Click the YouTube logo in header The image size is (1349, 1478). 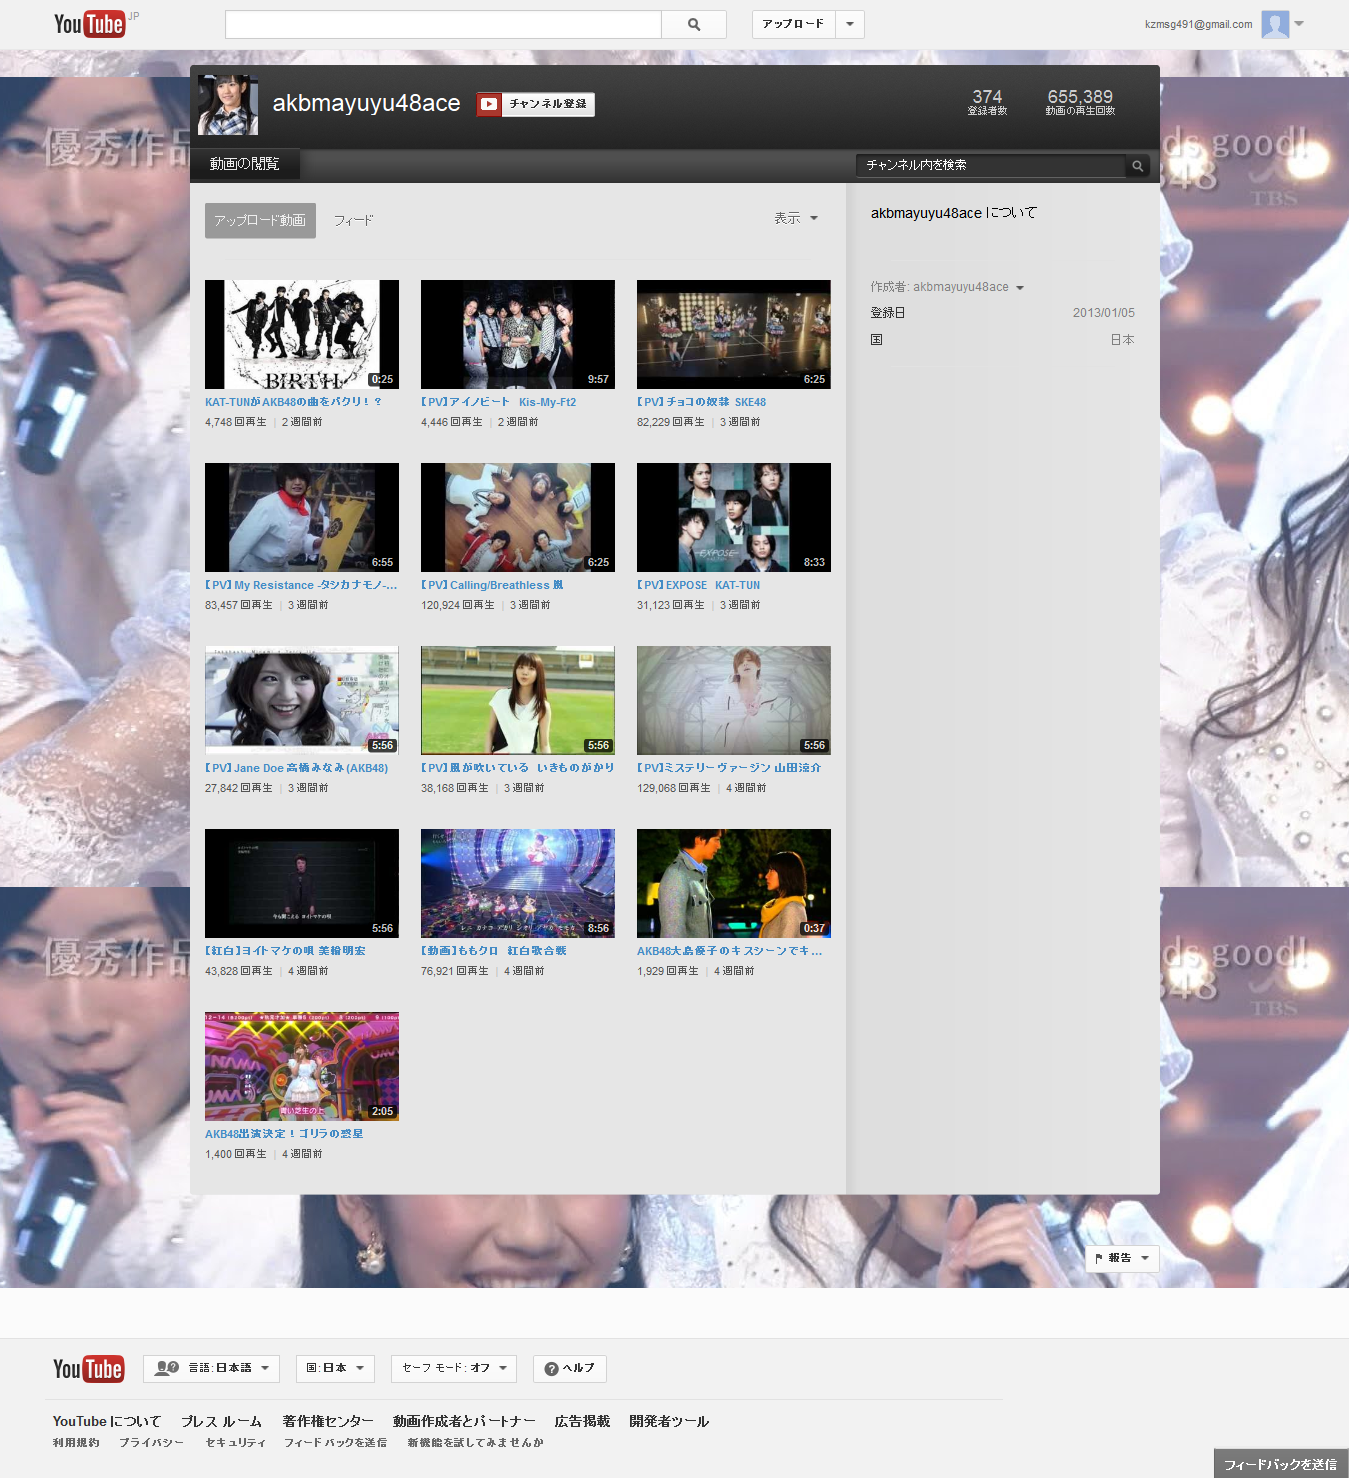89,24
